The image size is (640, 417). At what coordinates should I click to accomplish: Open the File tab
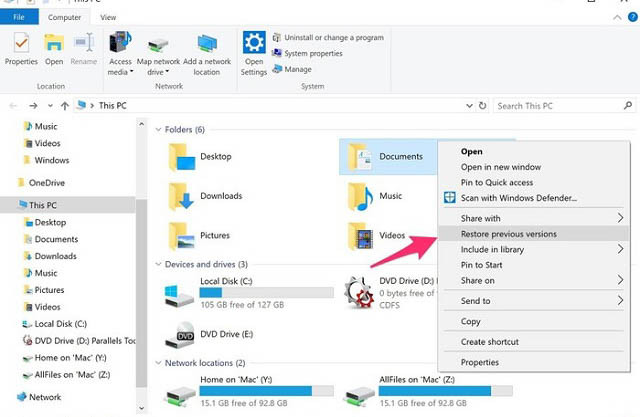click(x=19, y=17)
